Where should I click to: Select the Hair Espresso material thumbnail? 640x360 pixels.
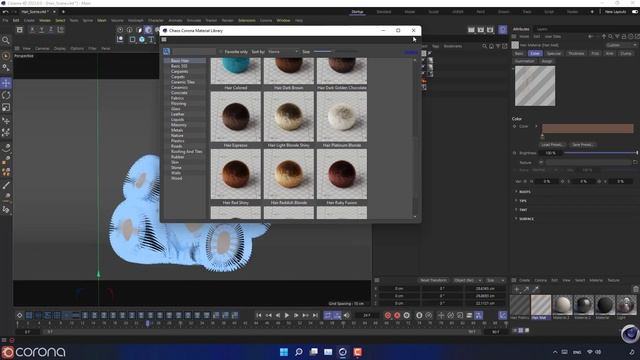[x=236, y=116]
